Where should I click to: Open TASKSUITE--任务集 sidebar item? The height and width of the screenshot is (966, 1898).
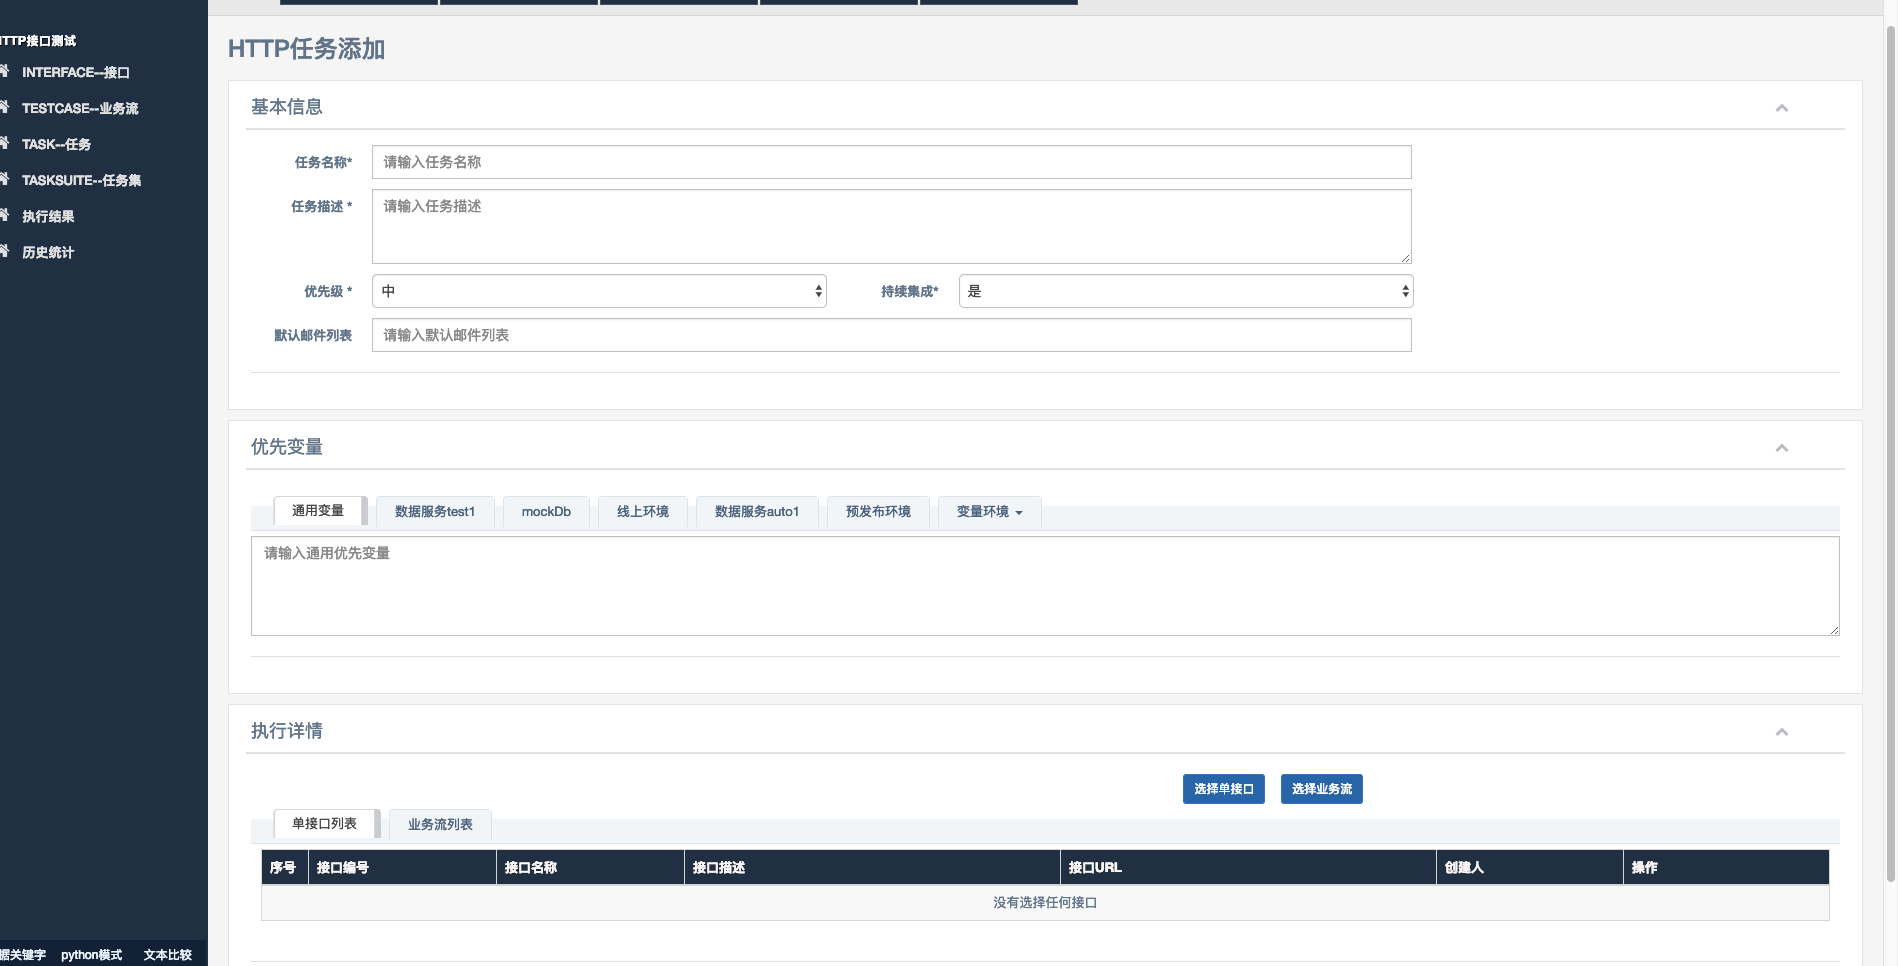81,180
